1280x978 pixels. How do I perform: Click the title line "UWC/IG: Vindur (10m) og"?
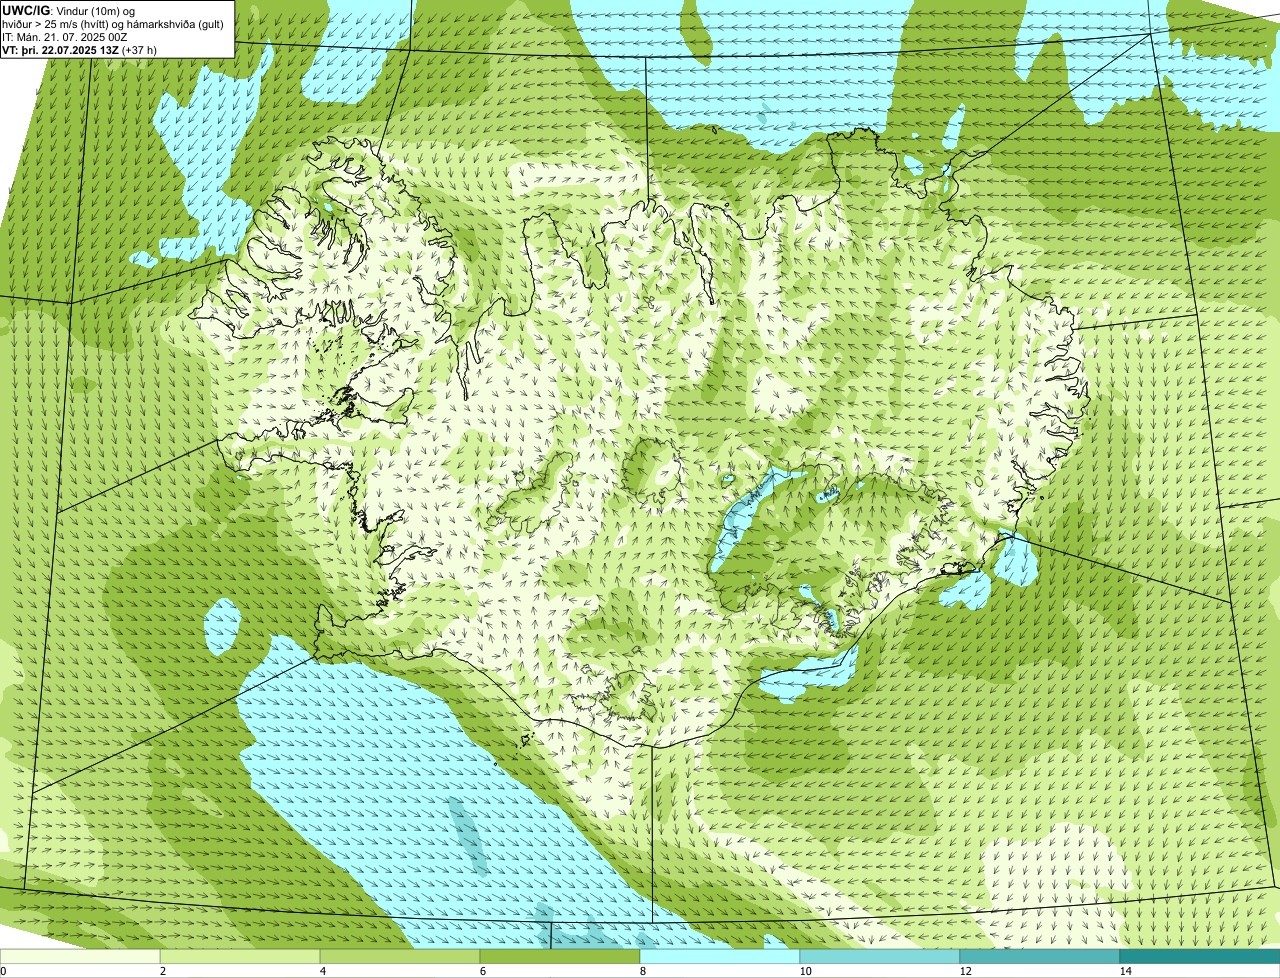68,10
